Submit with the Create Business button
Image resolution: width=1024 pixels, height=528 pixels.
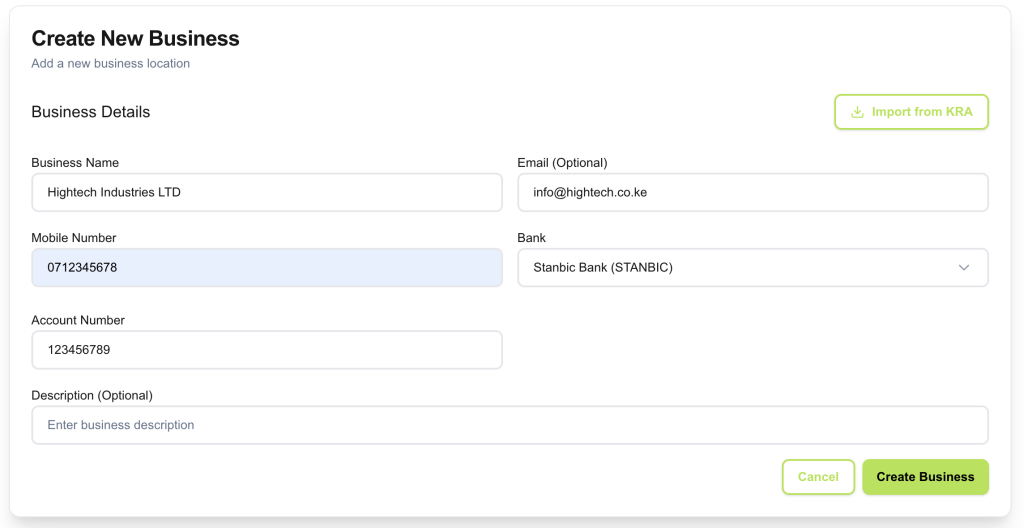click(925, 477)
